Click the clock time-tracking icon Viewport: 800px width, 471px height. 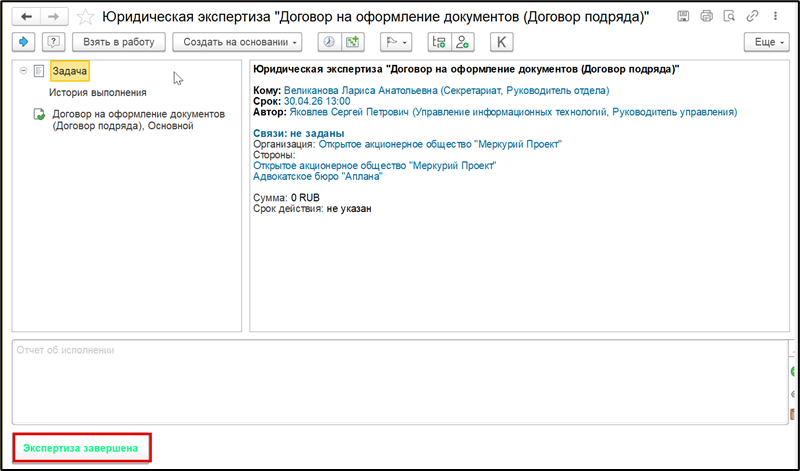pos(329,42)
